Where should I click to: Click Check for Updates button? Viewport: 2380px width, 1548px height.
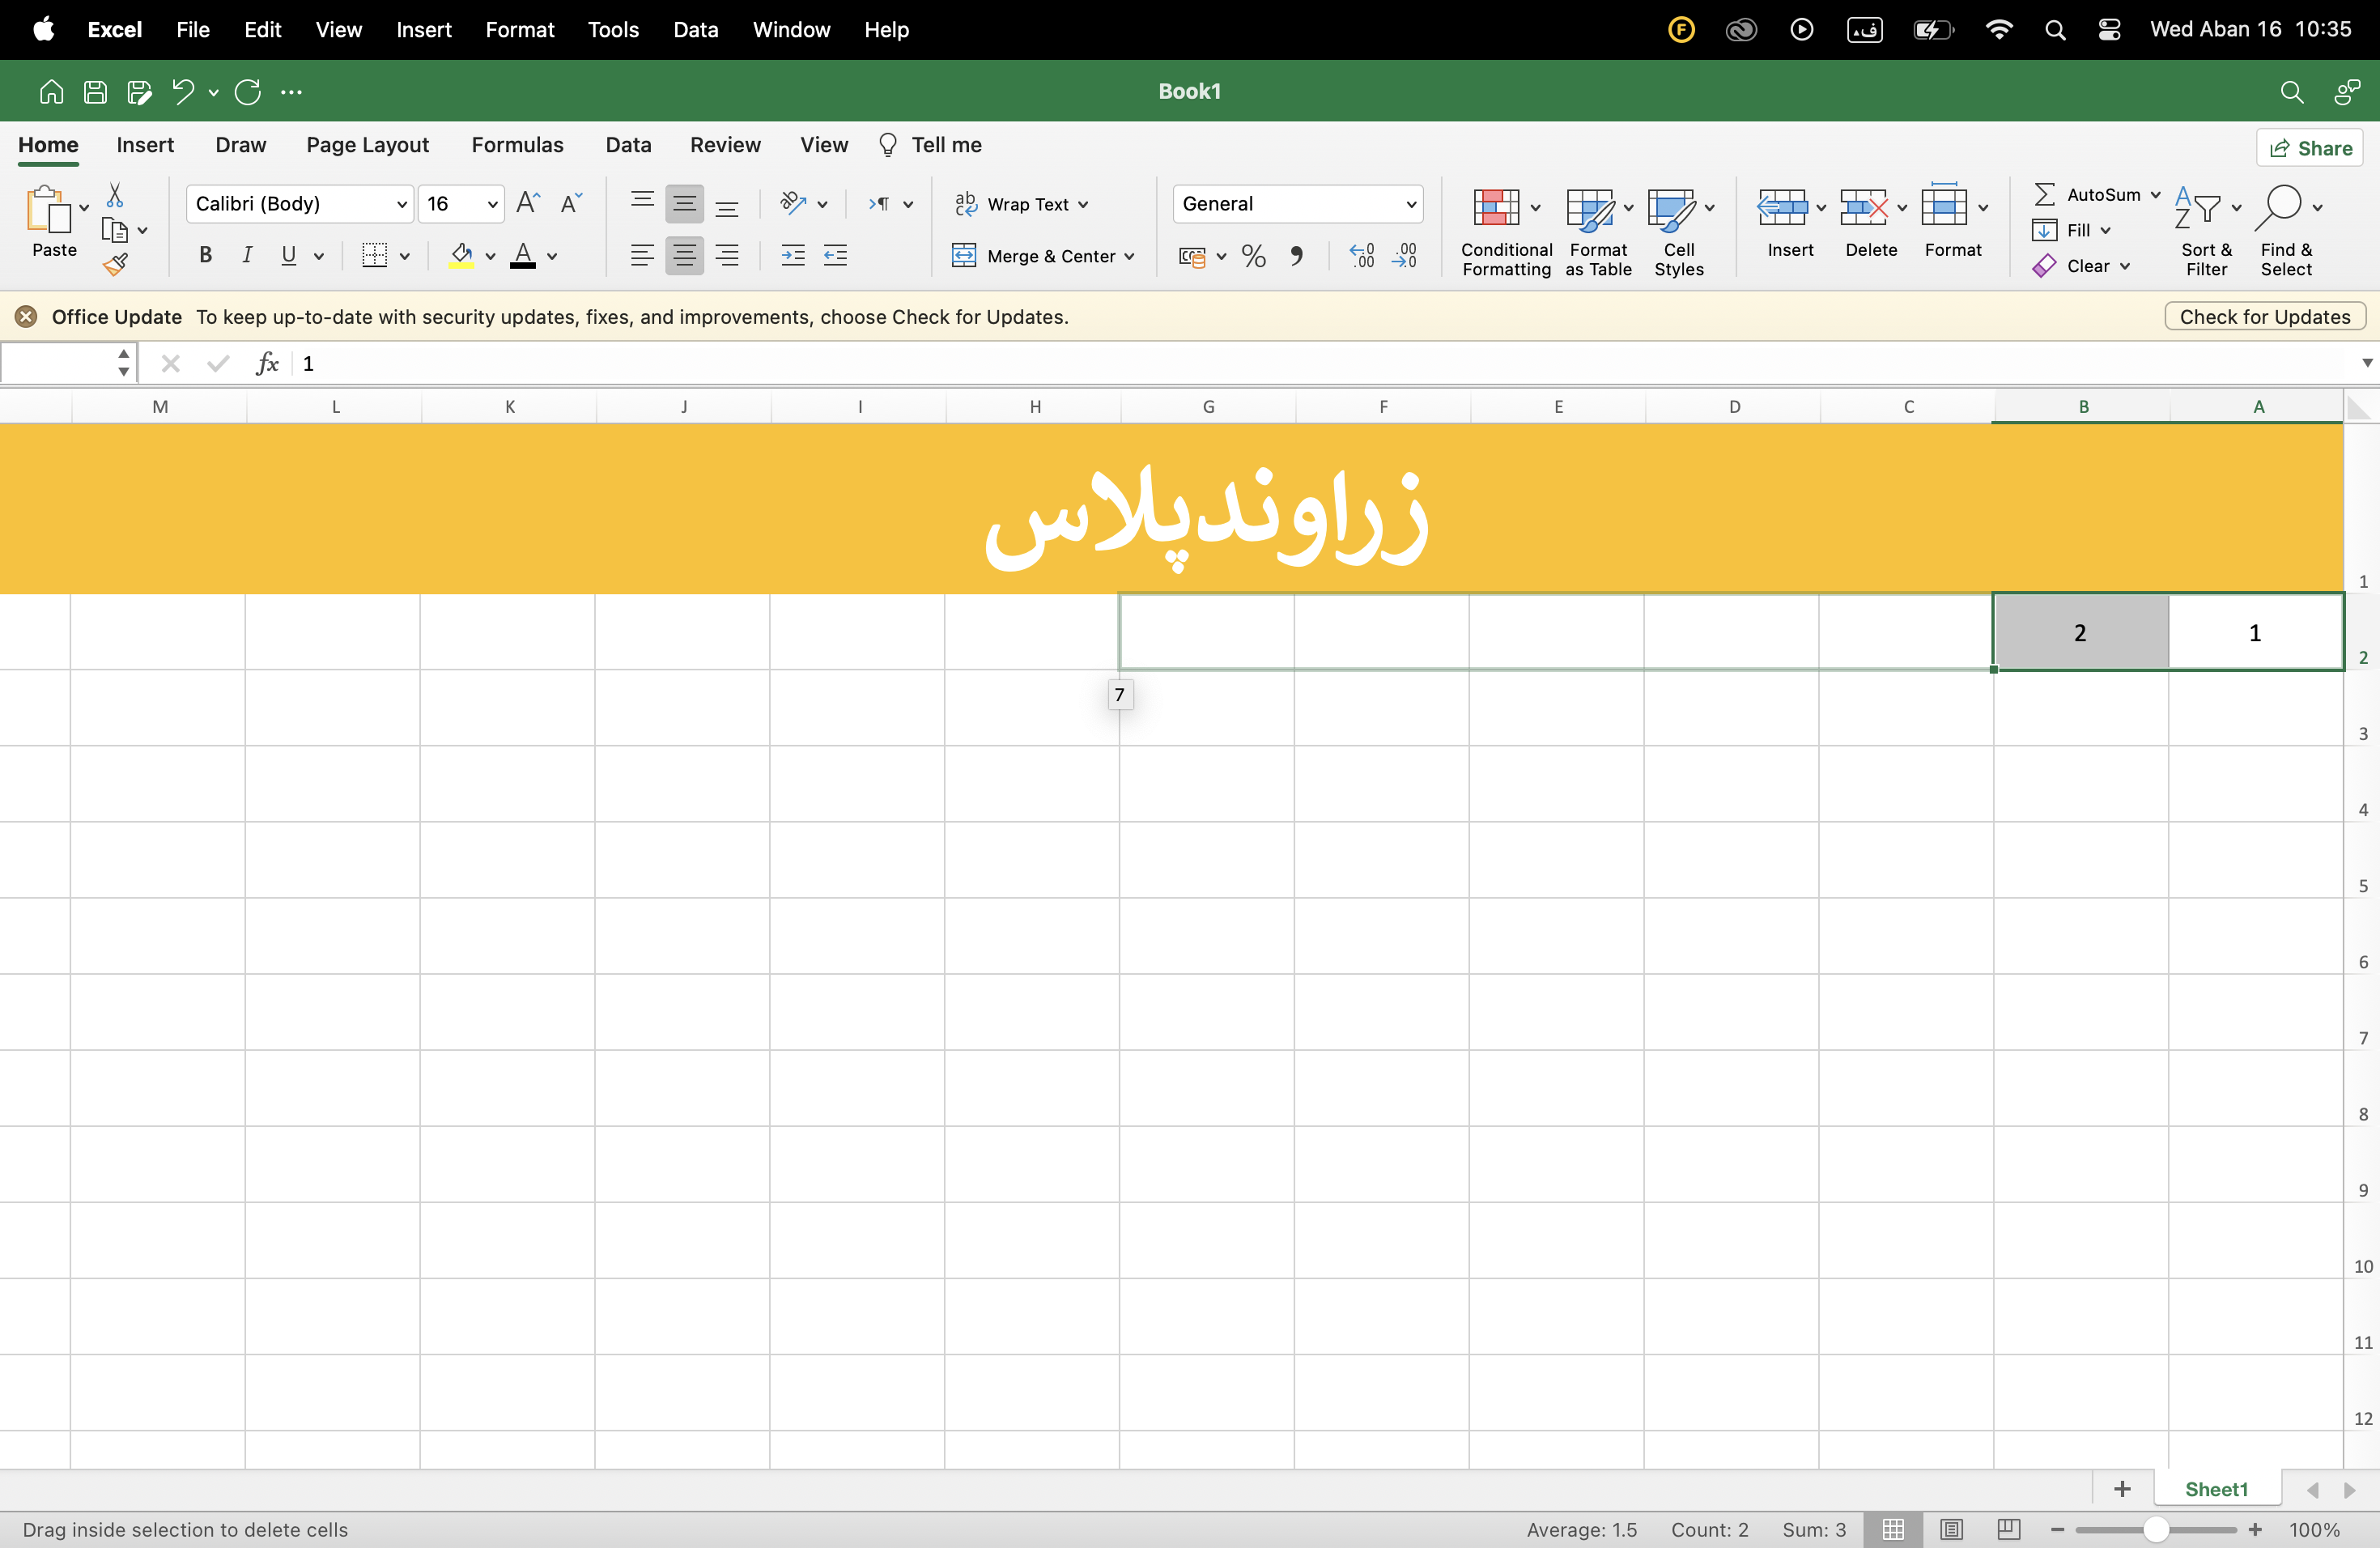(x=2265, y=317)
